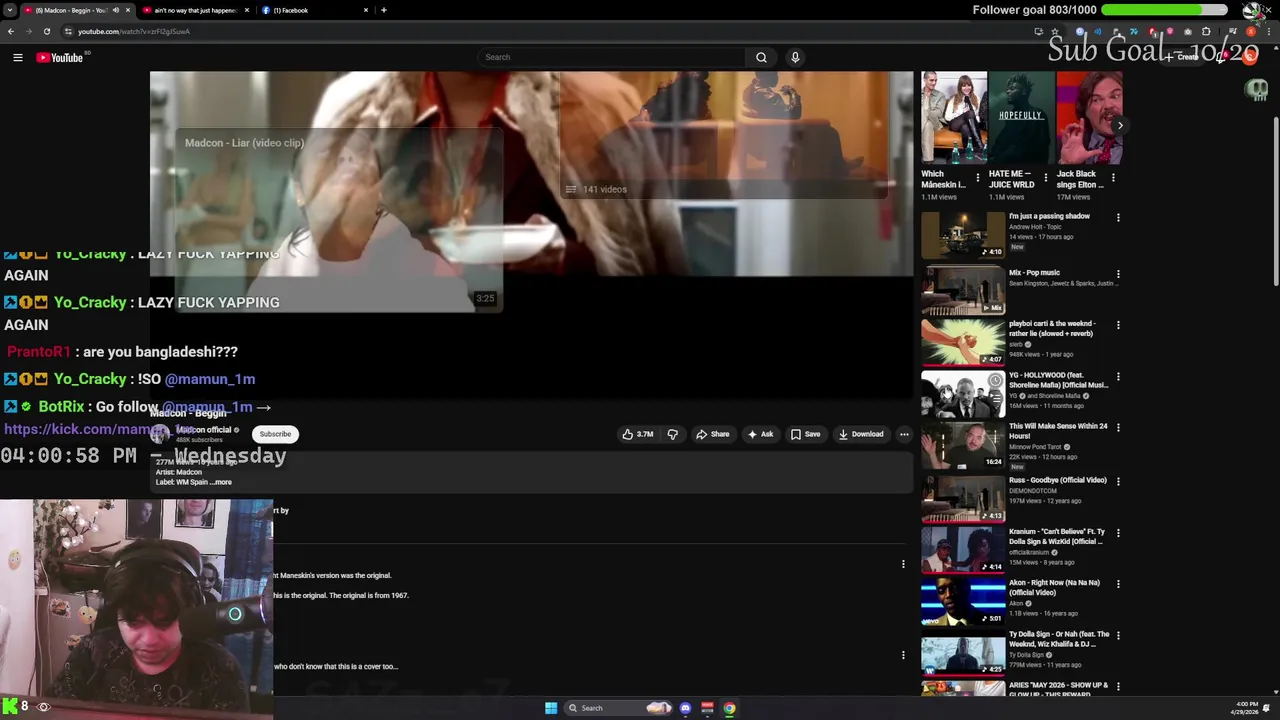Open the taskbar clock showing 4:00 PM
The width and height of the screenshot is (1280, 720).
[1246, 708]
